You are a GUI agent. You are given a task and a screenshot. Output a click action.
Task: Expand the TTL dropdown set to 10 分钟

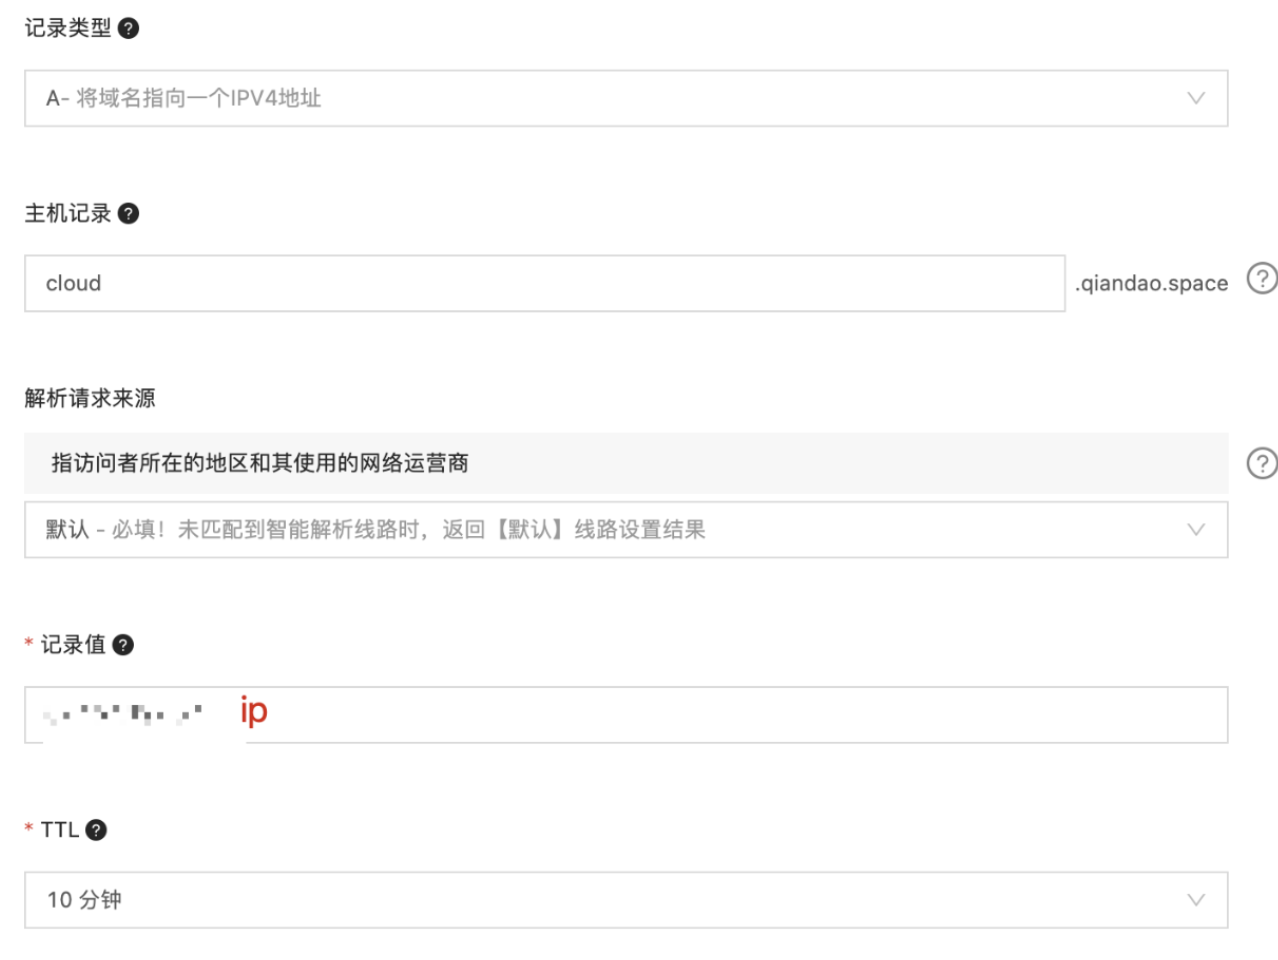(x=600, y=900)
